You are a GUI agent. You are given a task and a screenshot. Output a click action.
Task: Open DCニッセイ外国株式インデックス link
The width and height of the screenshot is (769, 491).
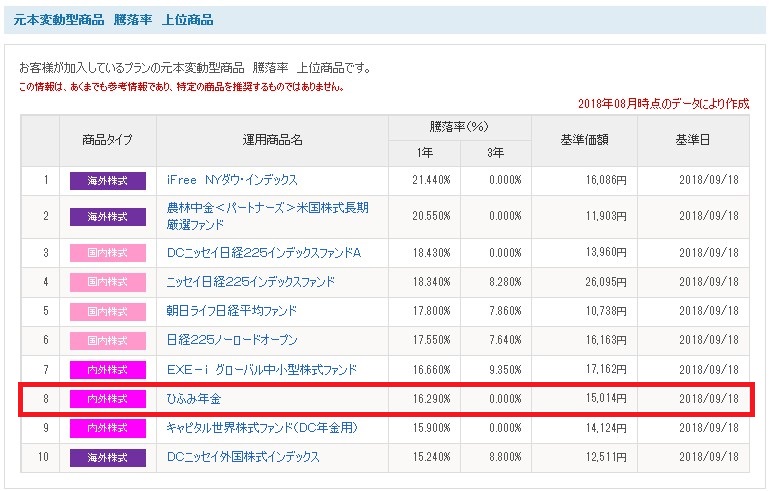click(x=243, y=457)
